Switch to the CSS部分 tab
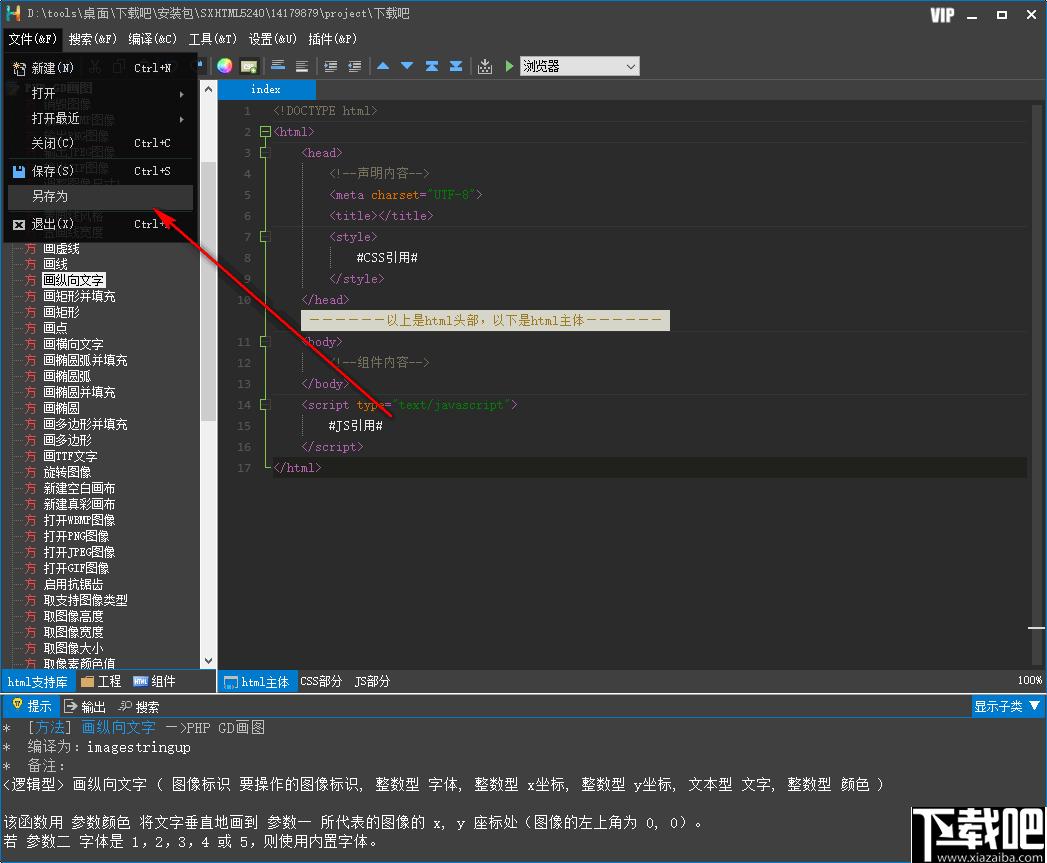 (x=321, y=681)
